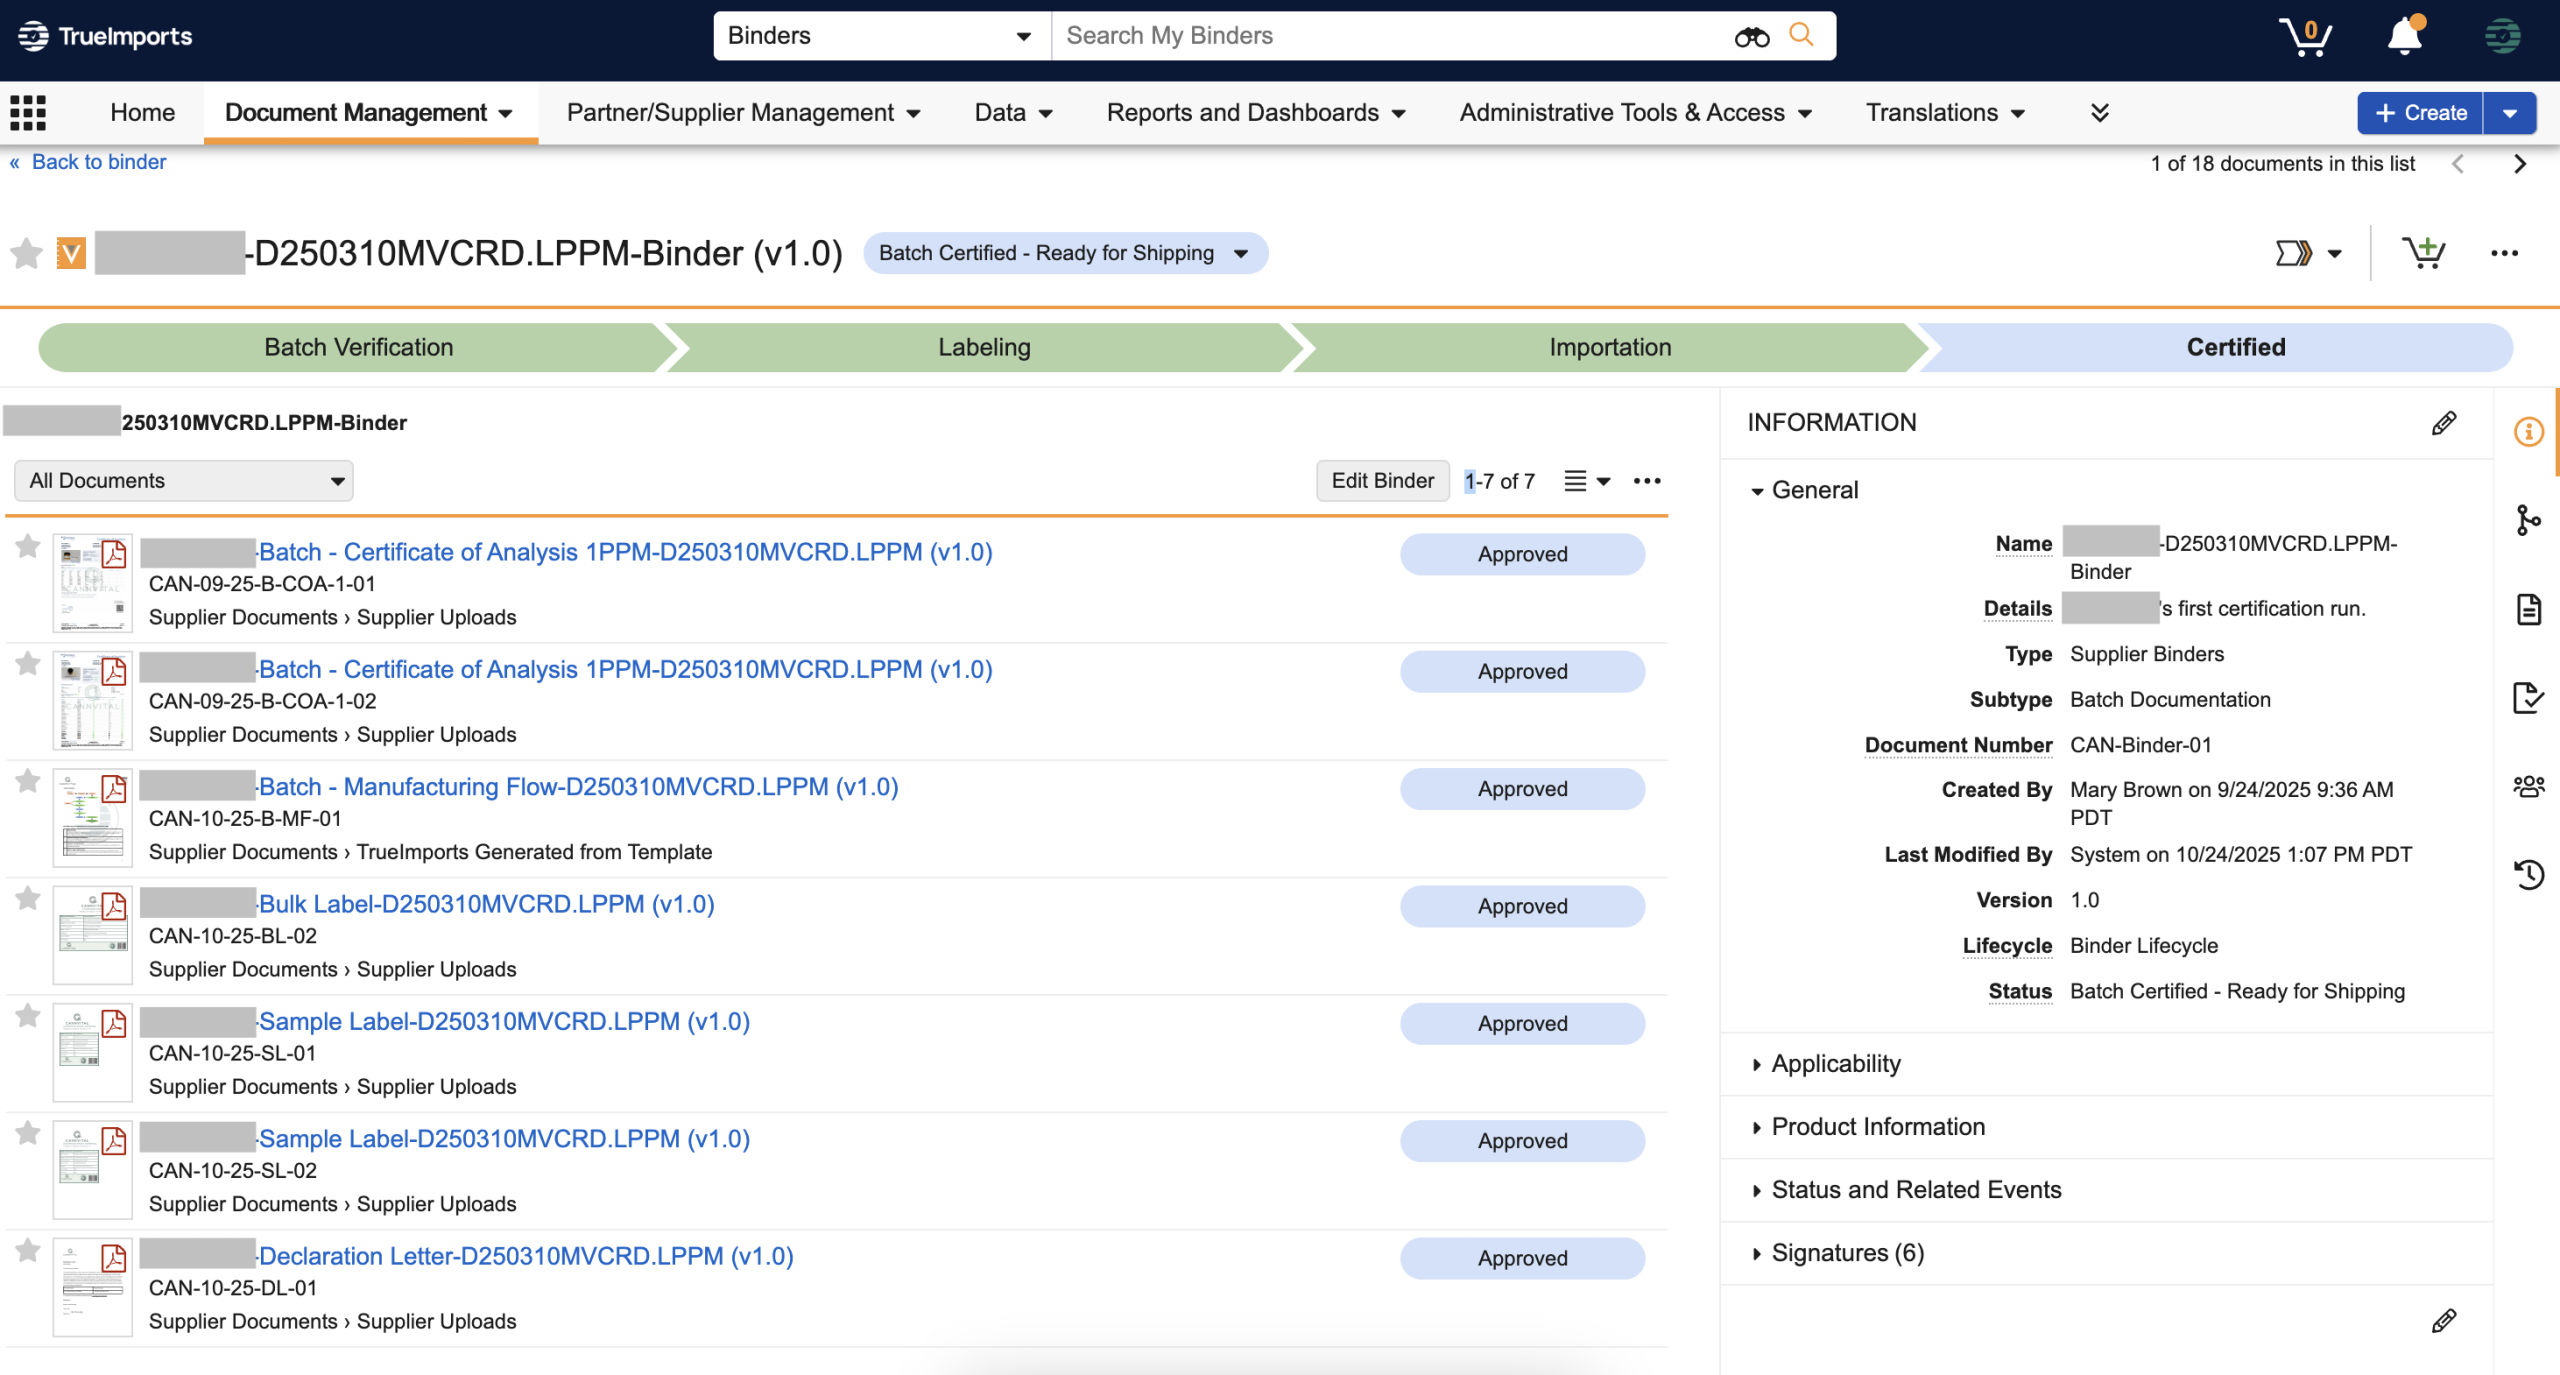
Task: Open the Reports and Dashboards menu
Action: tap(1255, 113)
